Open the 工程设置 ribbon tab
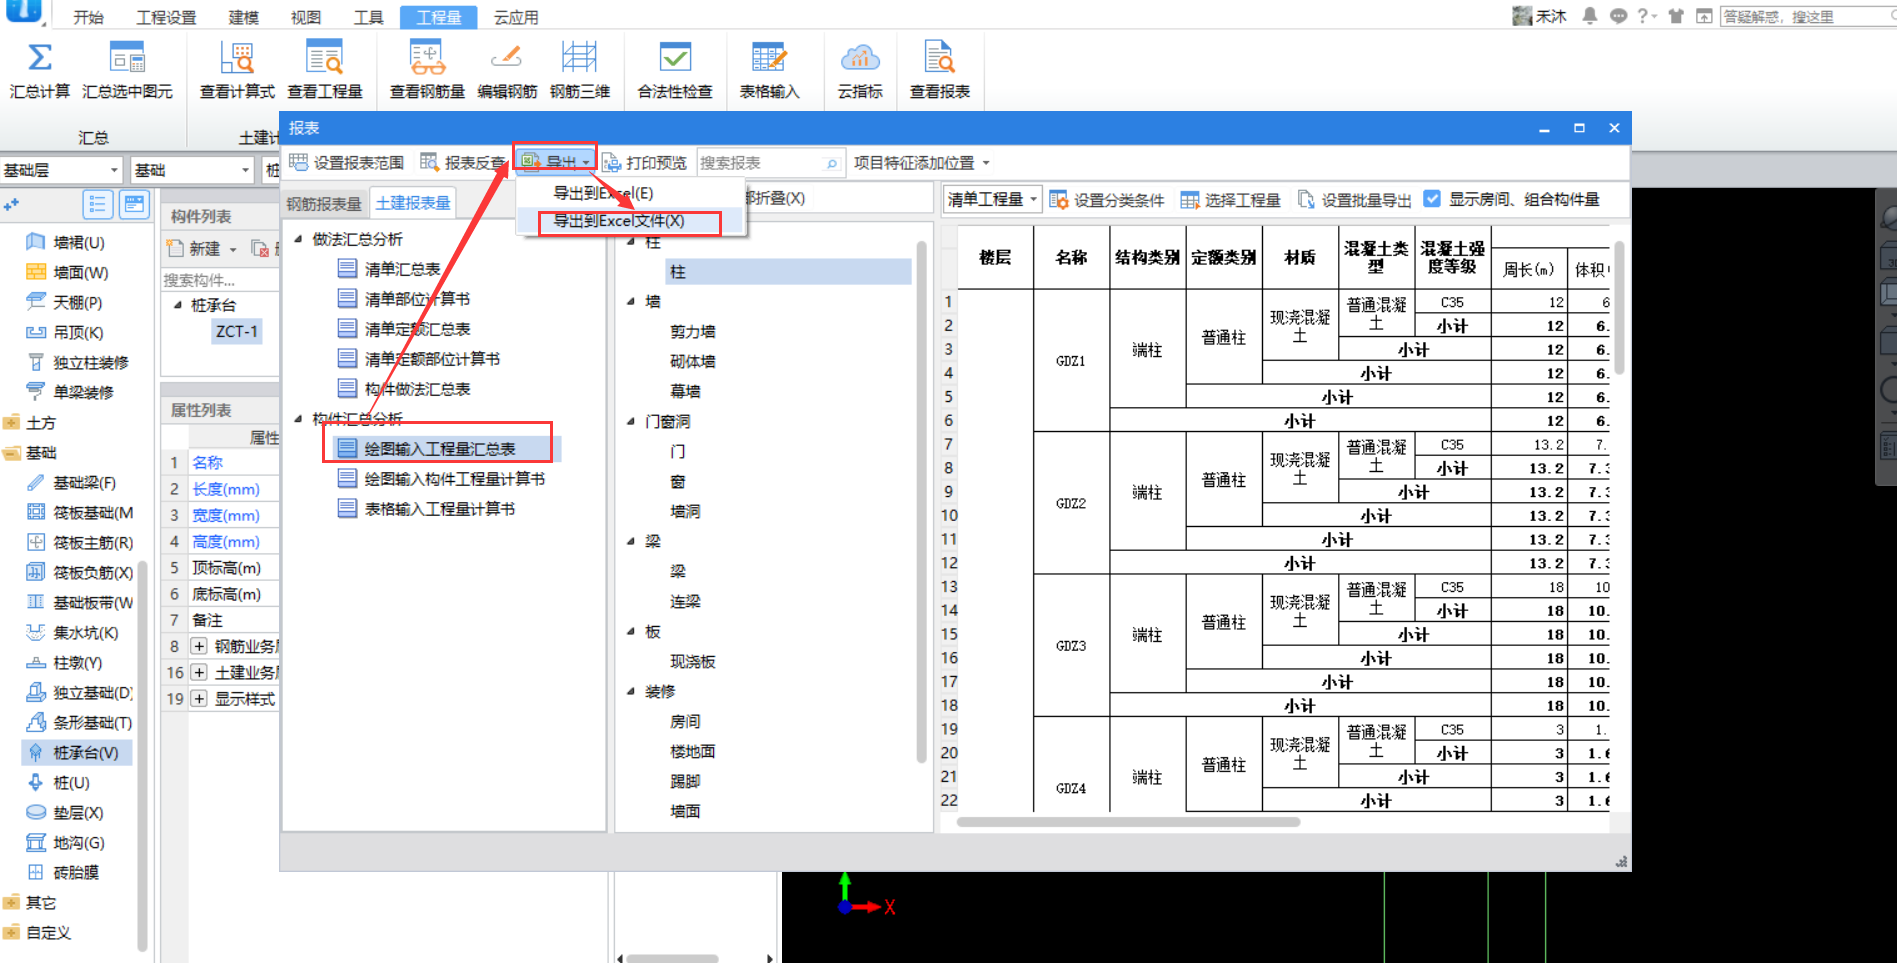The image size is (1897, 963). tap(166, 17)
